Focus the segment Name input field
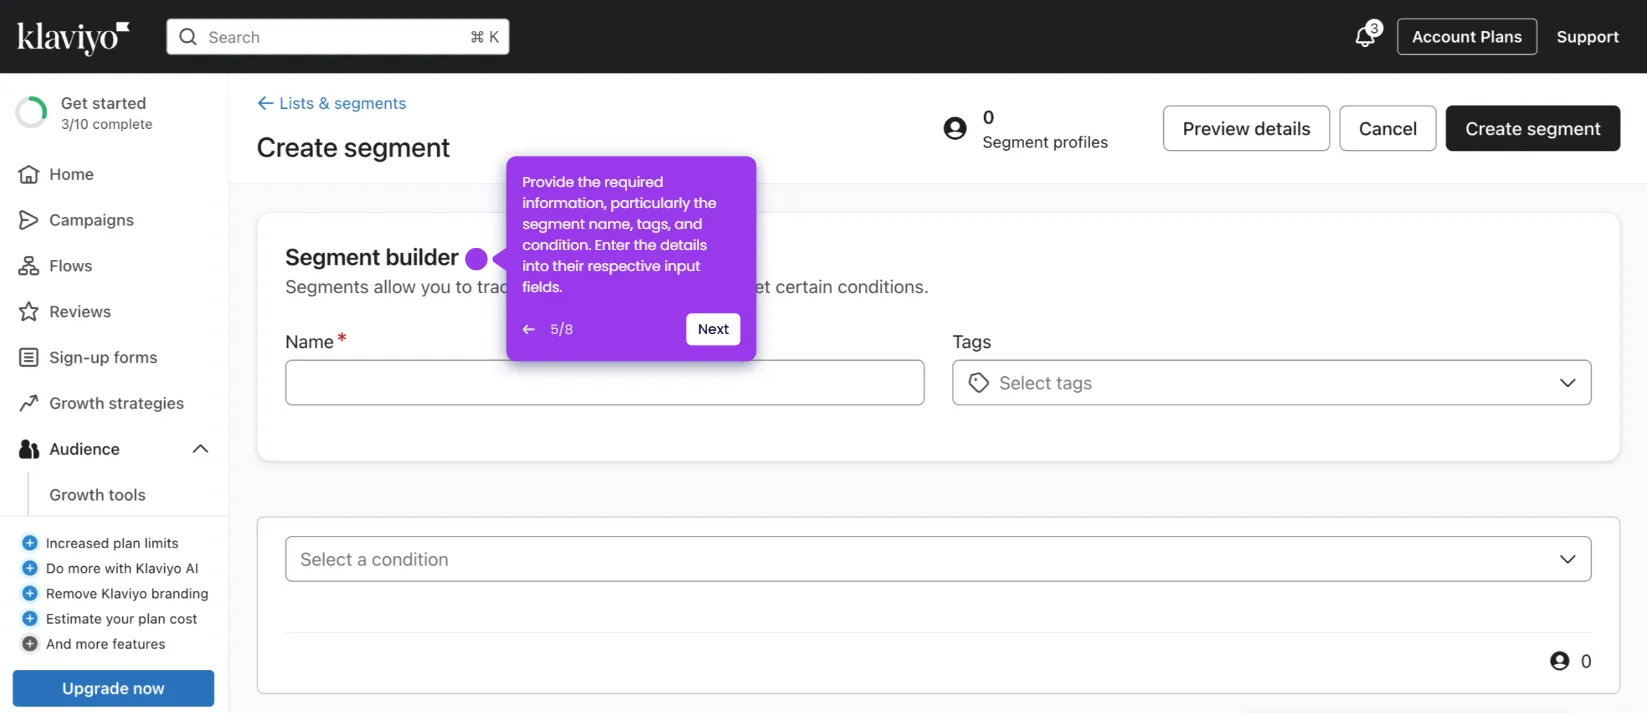 (605, 383)
